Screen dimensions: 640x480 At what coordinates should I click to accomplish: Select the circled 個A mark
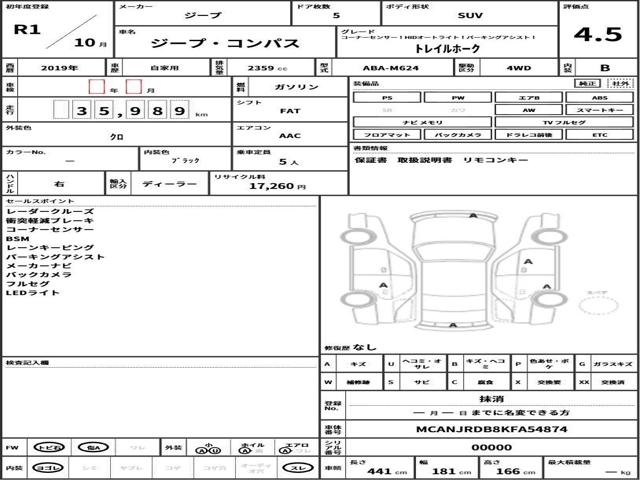point(93,447)
